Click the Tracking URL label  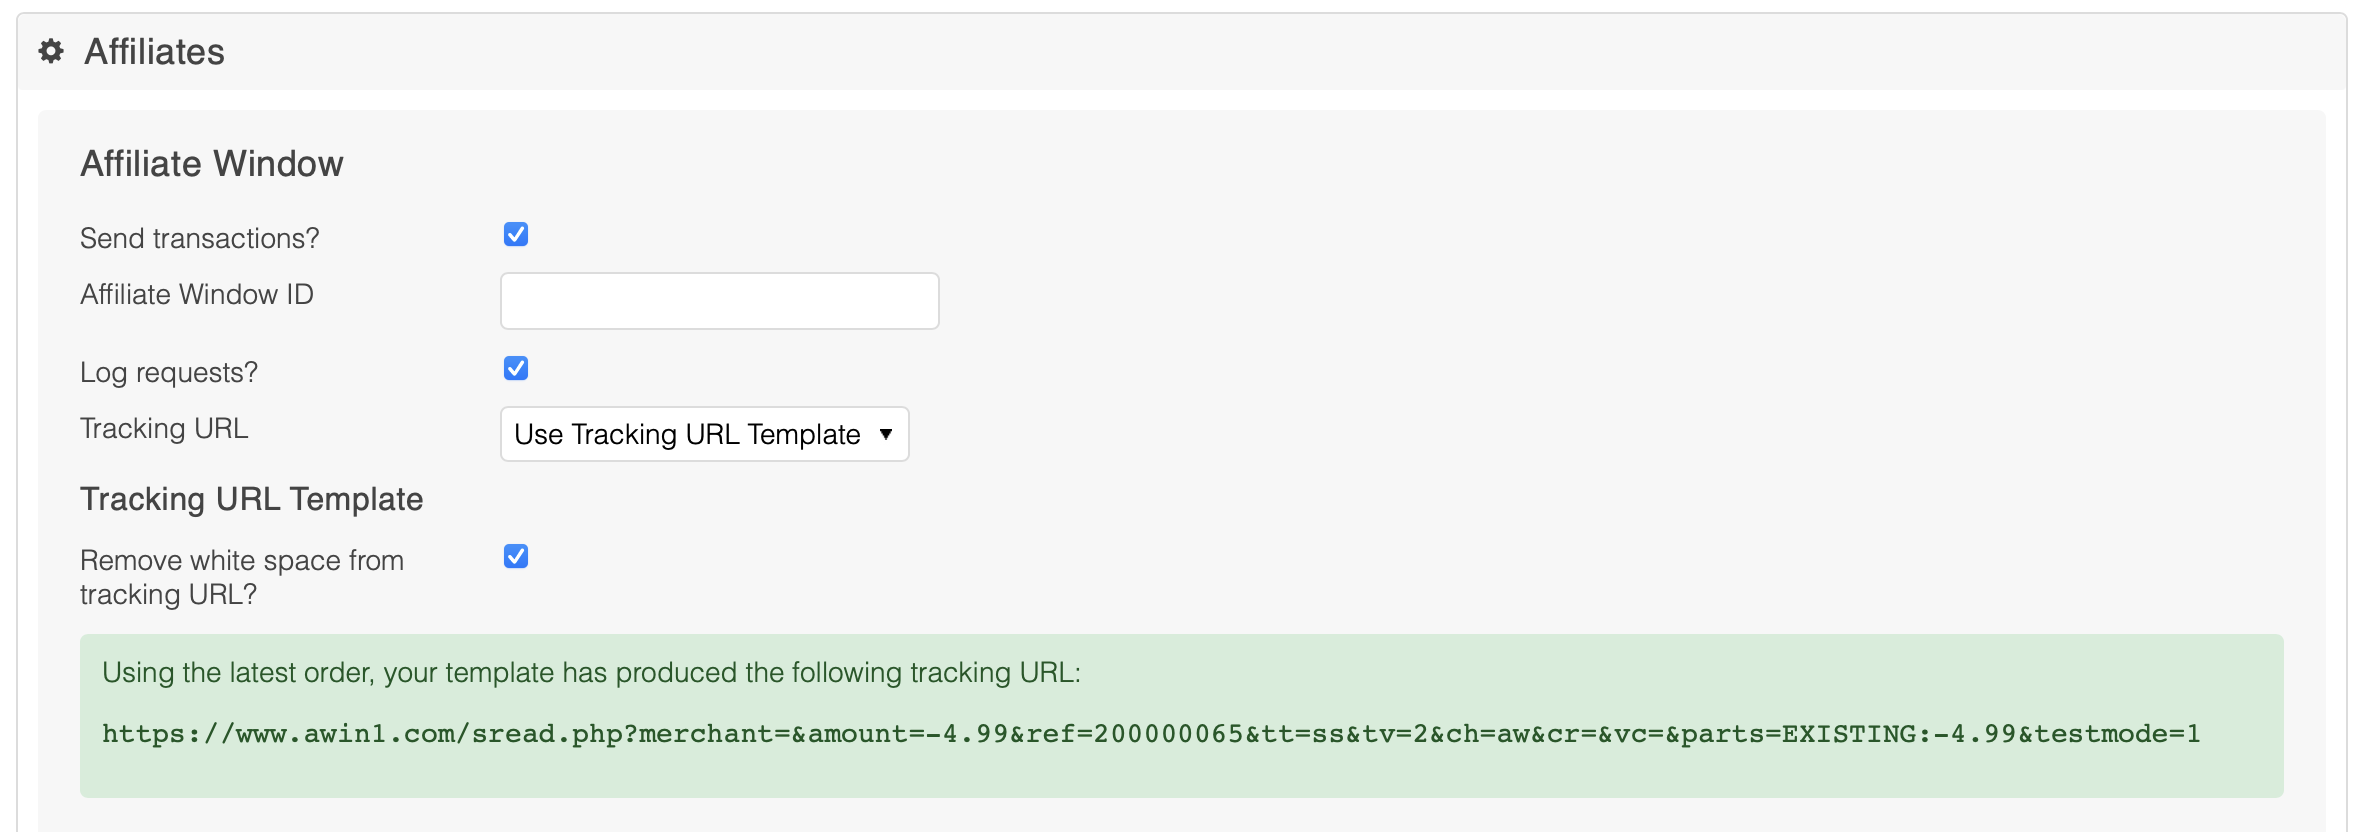[164, 428]
